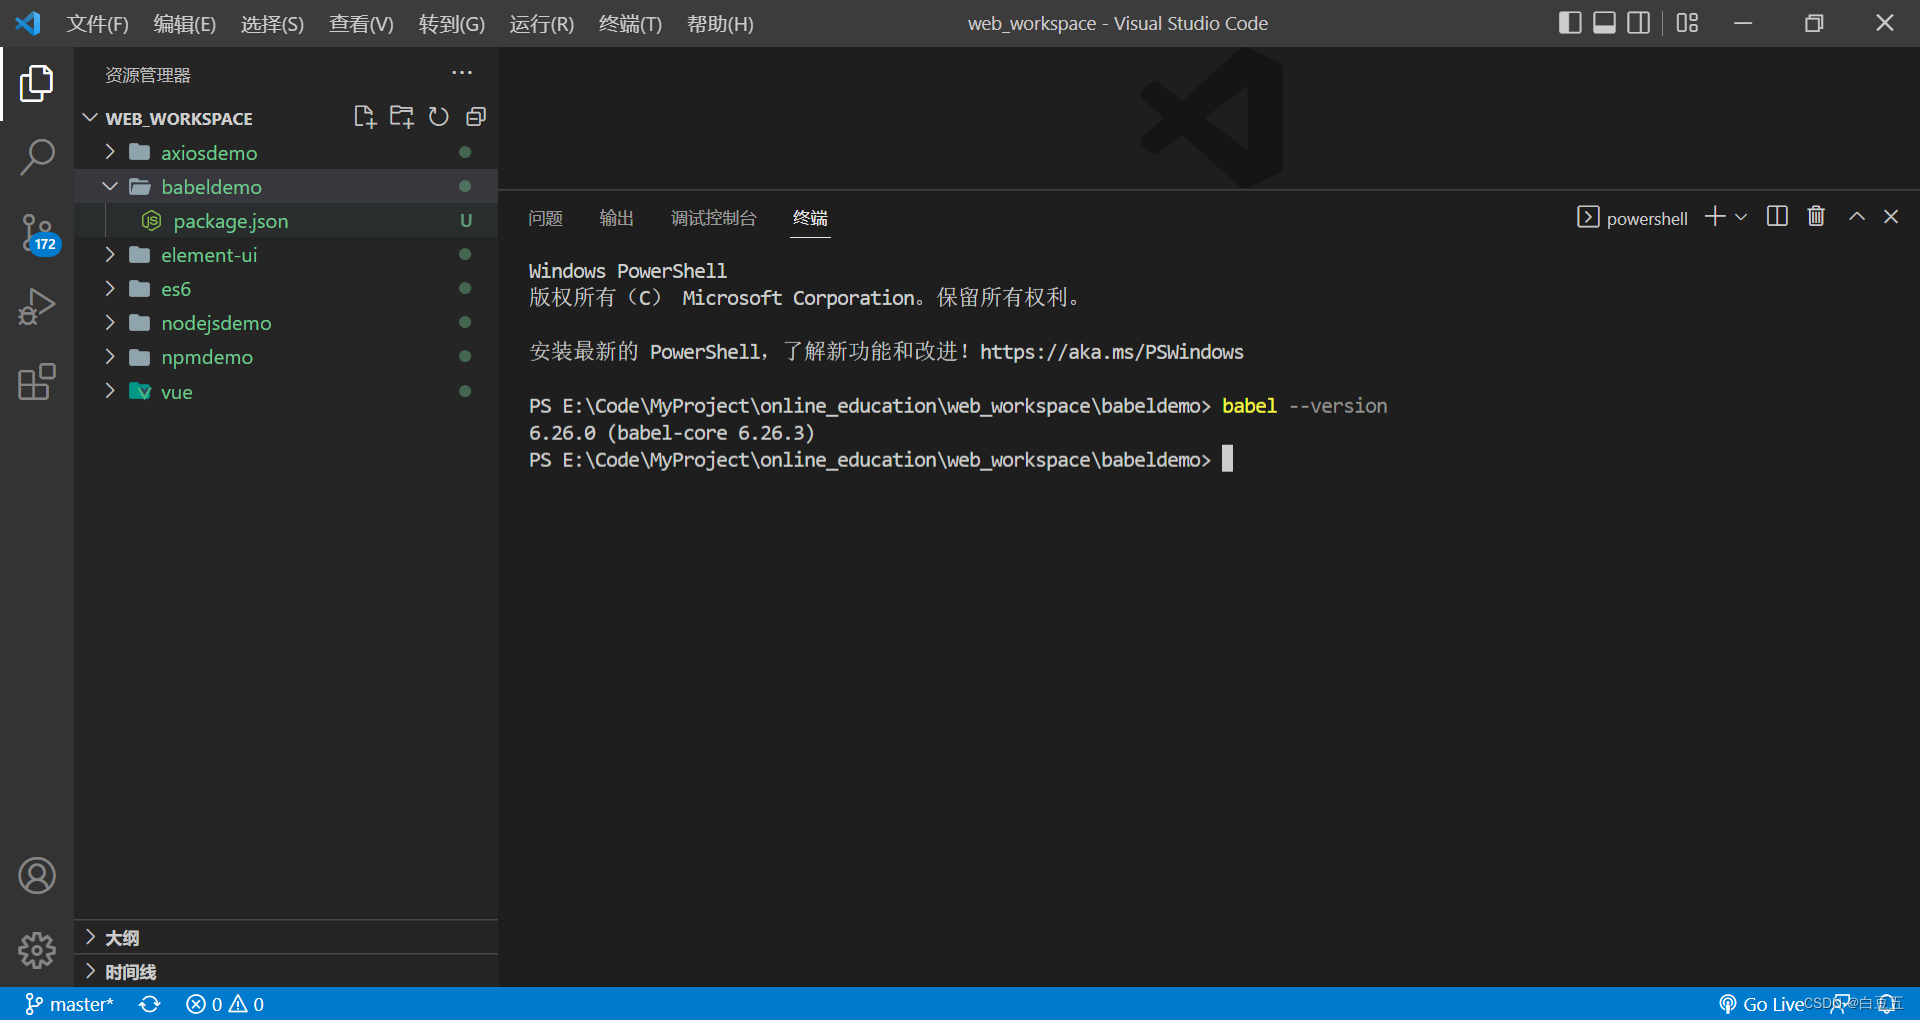Toggle primary side bar visibility
1920x1020 pixels.
coord(1570,23)
